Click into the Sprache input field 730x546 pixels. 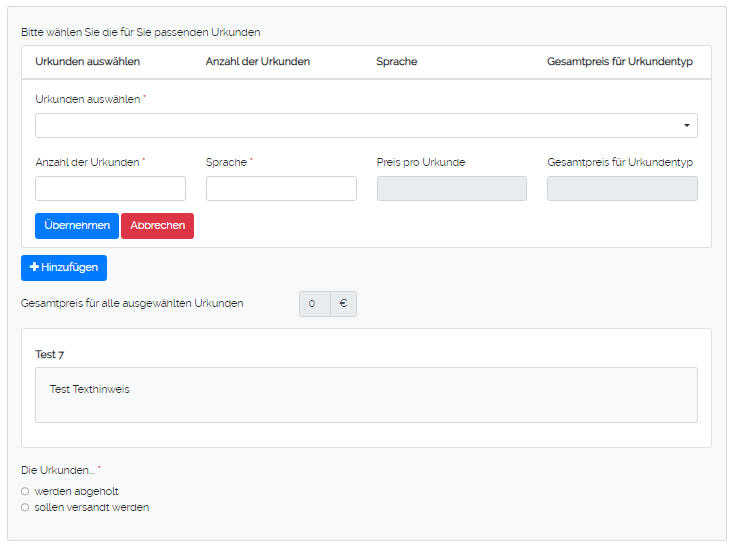click(x=281, y=189)
